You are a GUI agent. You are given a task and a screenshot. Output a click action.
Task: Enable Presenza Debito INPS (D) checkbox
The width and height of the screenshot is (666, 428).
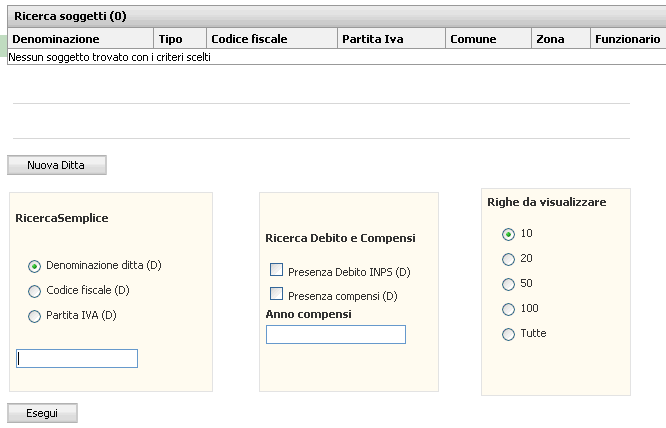277,270
